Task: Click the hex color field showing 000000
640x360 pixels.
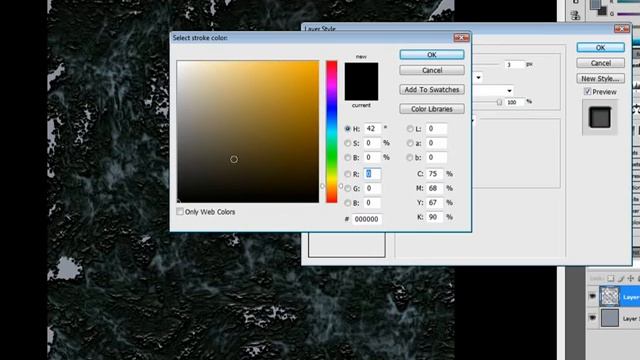Action: (x=367, y=219)
